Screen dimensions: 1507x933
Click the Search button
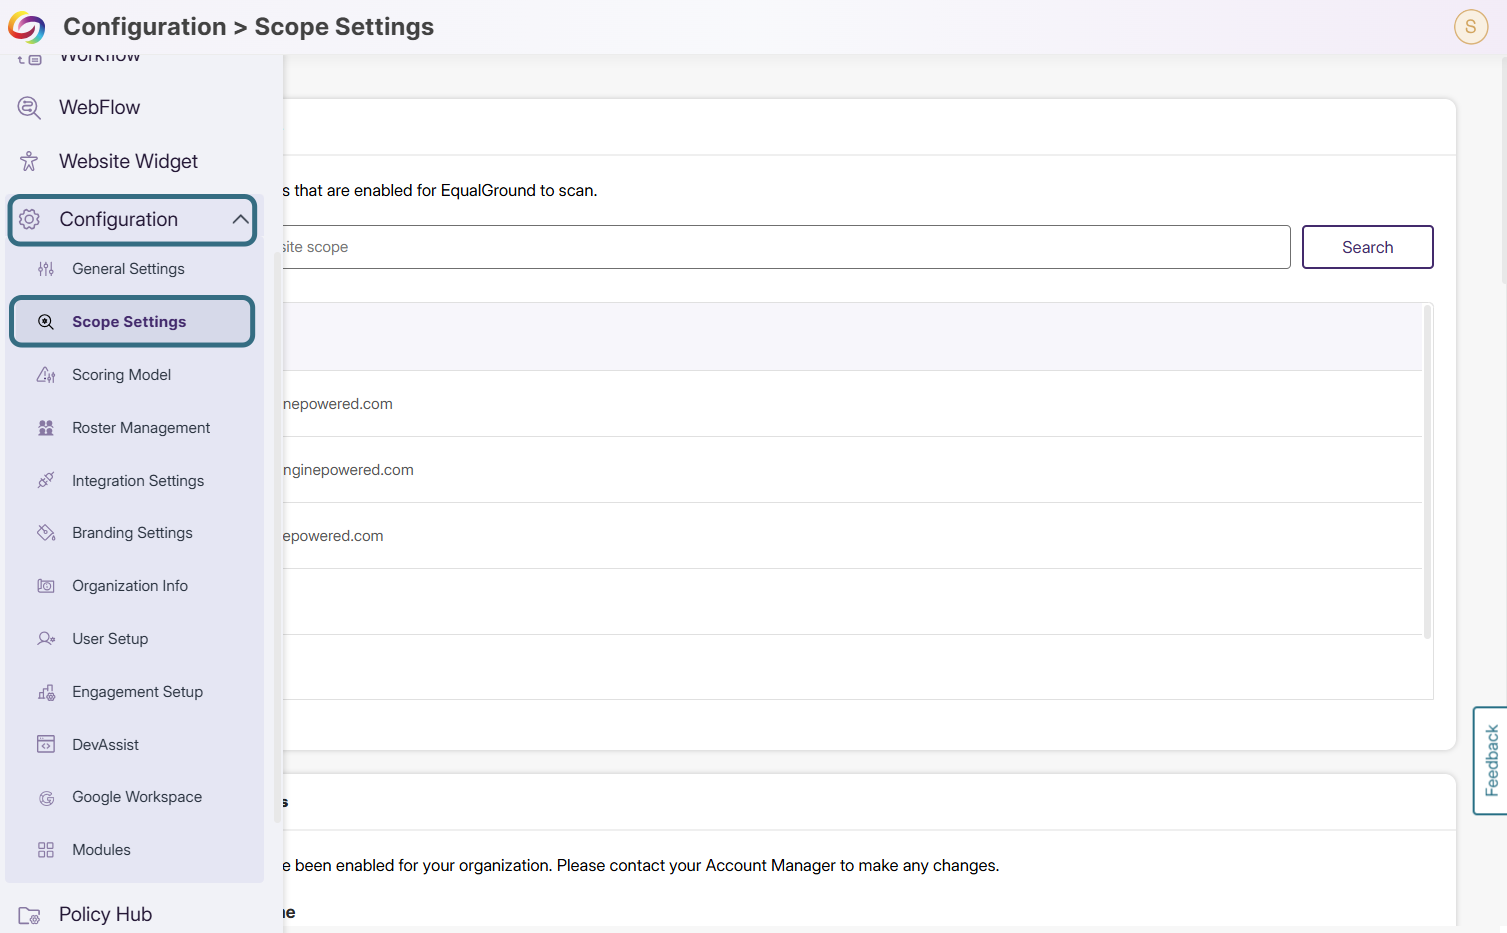tap(1367, 247)
